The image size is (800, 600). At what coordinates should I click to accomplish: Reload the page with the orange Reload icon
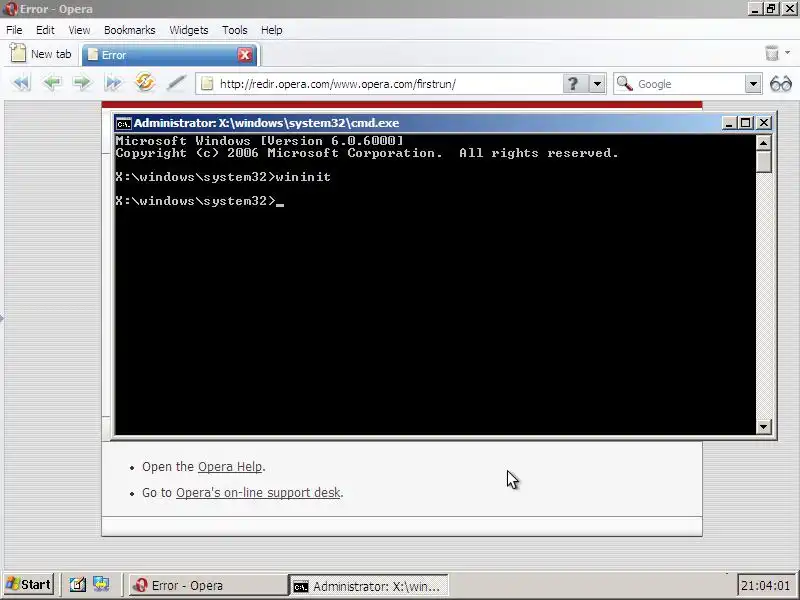[145, 82]
